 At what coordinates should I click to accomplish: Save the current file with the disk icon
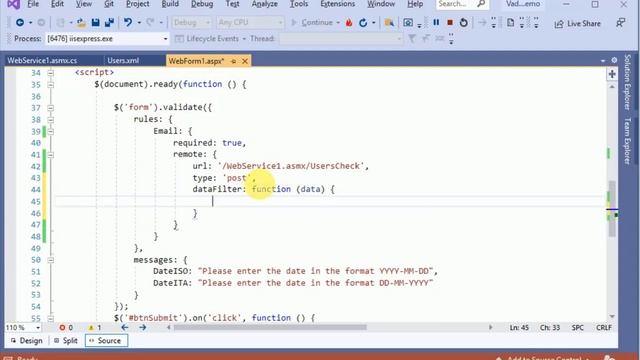[x=96, y=23]
